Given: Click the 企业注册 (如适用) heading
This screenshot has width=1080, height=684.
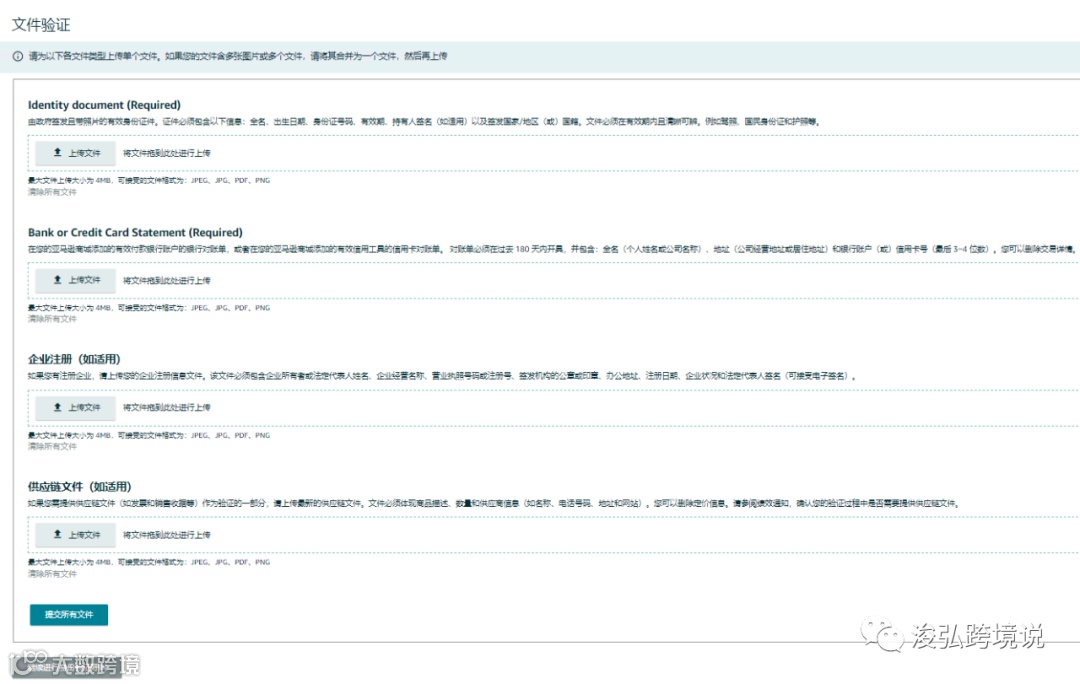Looking at the screenshot, I should [74, 359].
